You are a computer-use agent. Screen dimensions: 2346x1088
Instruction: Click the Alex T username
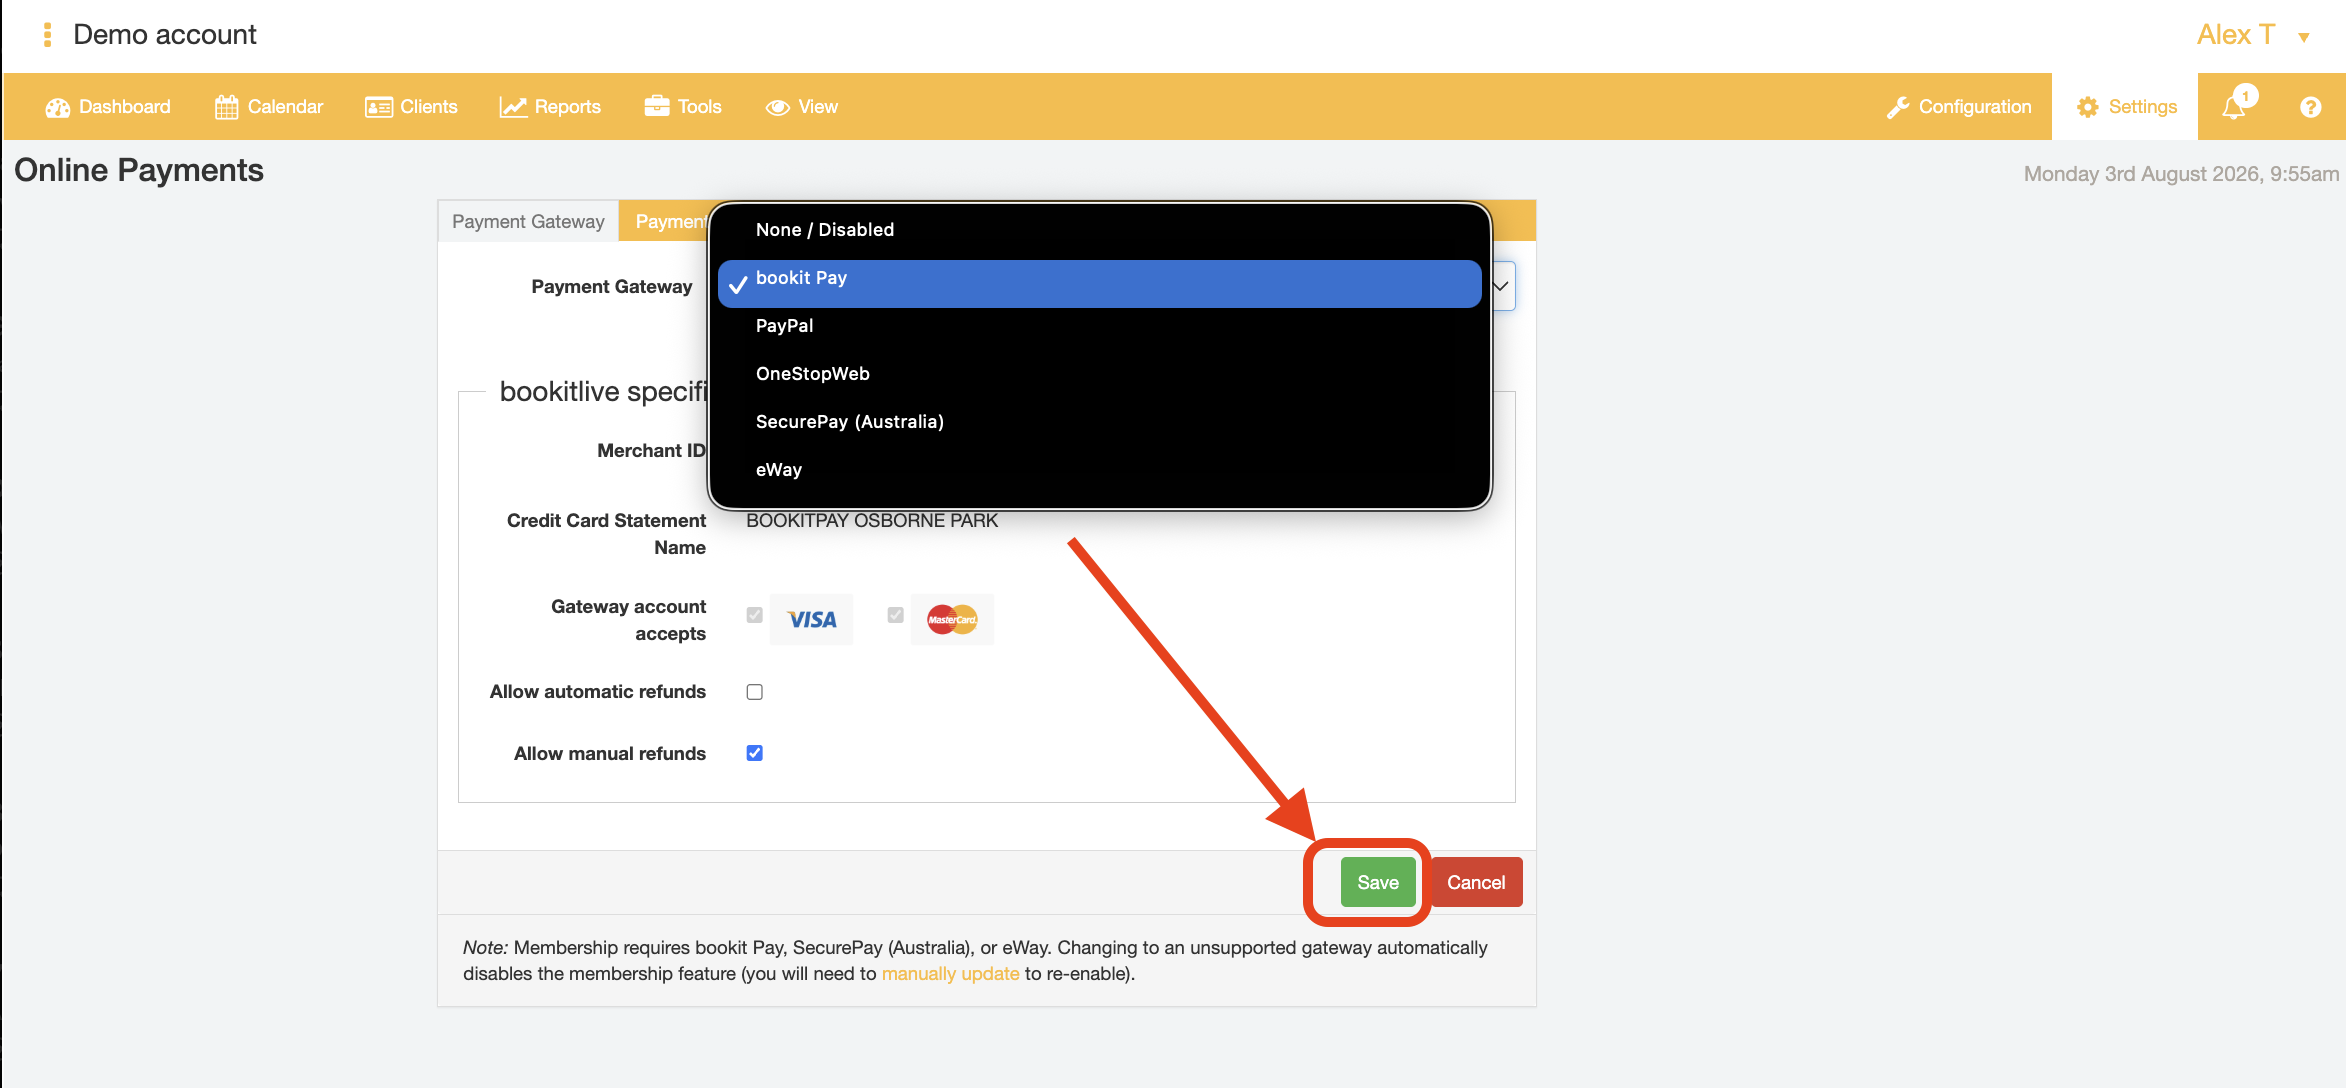2236,35
